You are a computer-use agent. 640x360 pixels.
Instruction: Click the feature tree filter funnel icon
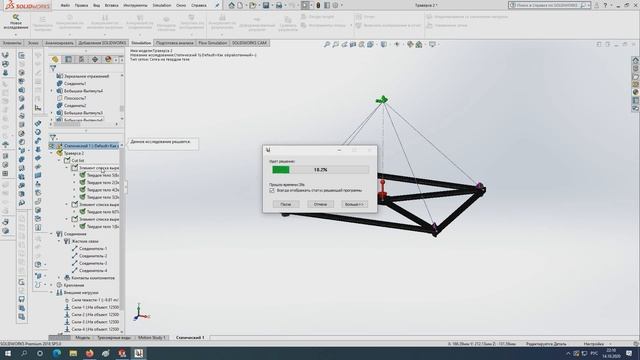point(53,68)
